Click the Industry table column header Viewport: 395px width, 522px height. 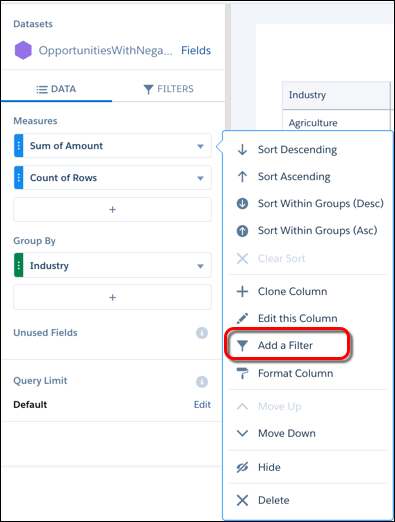[336, 95]
